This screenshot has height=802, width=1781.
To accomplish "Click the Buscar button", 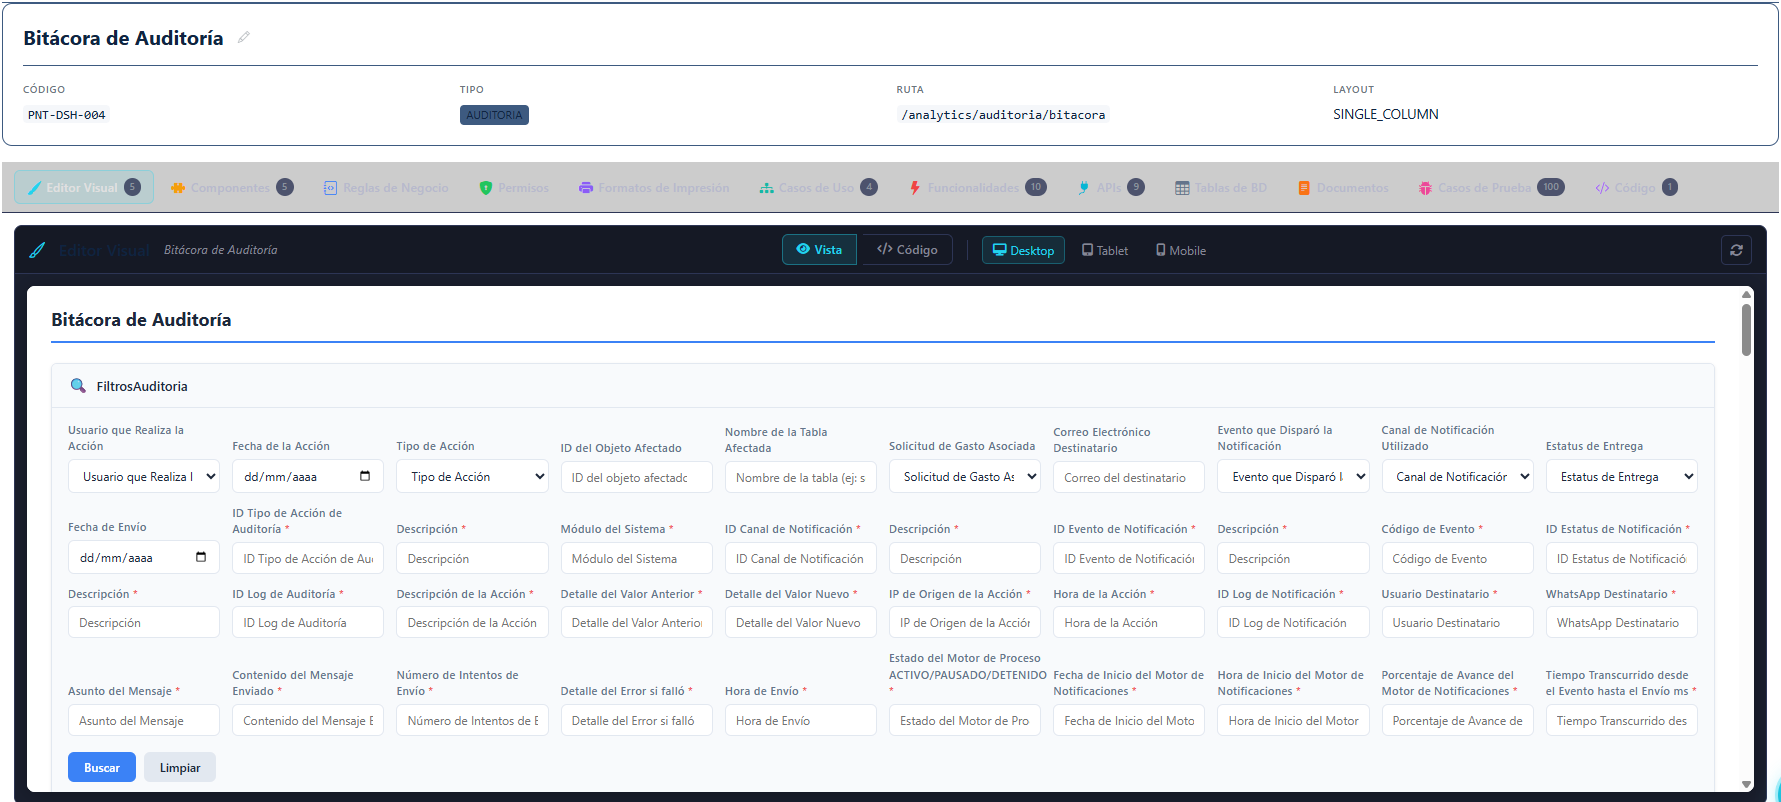I will (102, 767).
